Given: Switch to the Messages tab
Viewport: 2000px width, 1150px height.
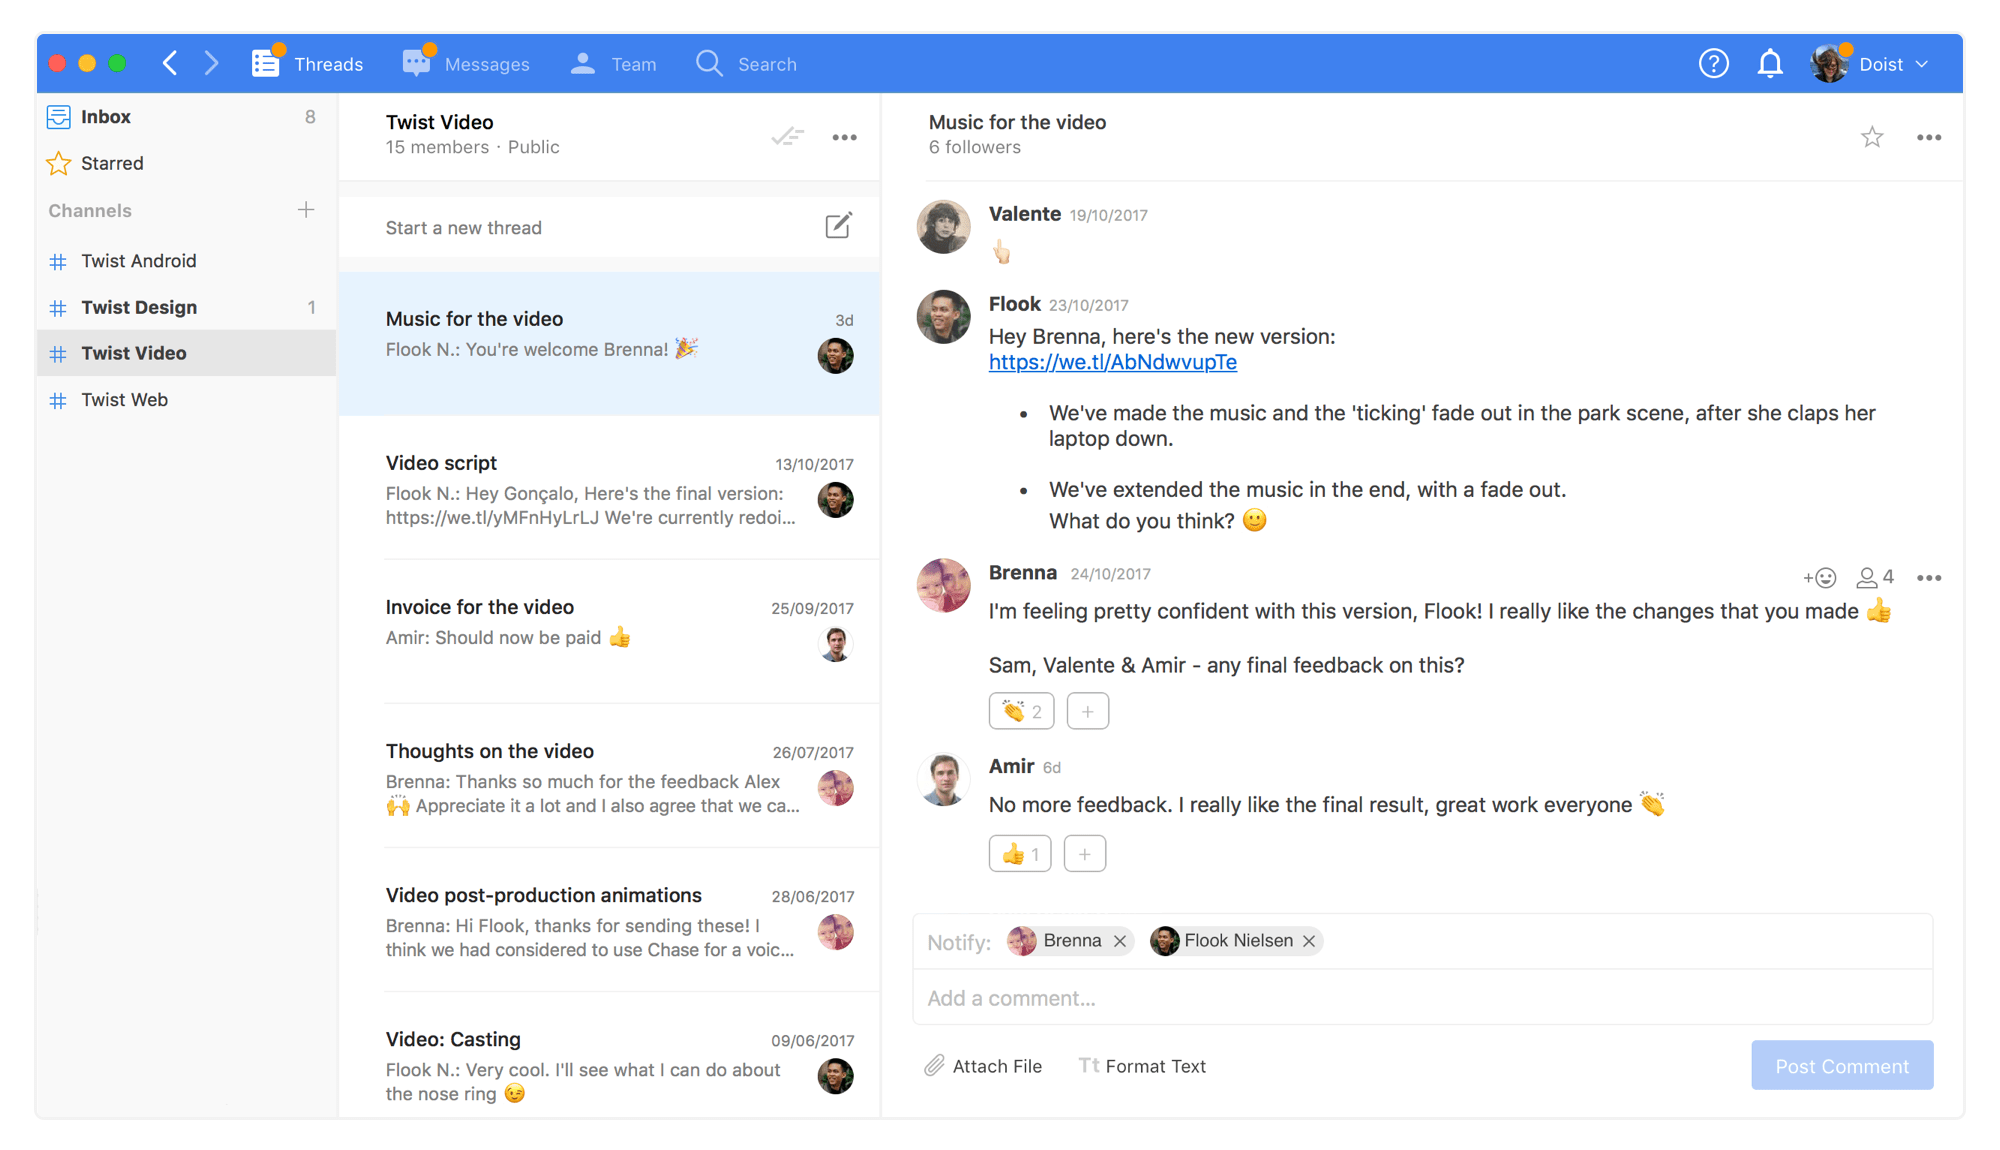Looking at the screenshot, I should coord(467,64).
